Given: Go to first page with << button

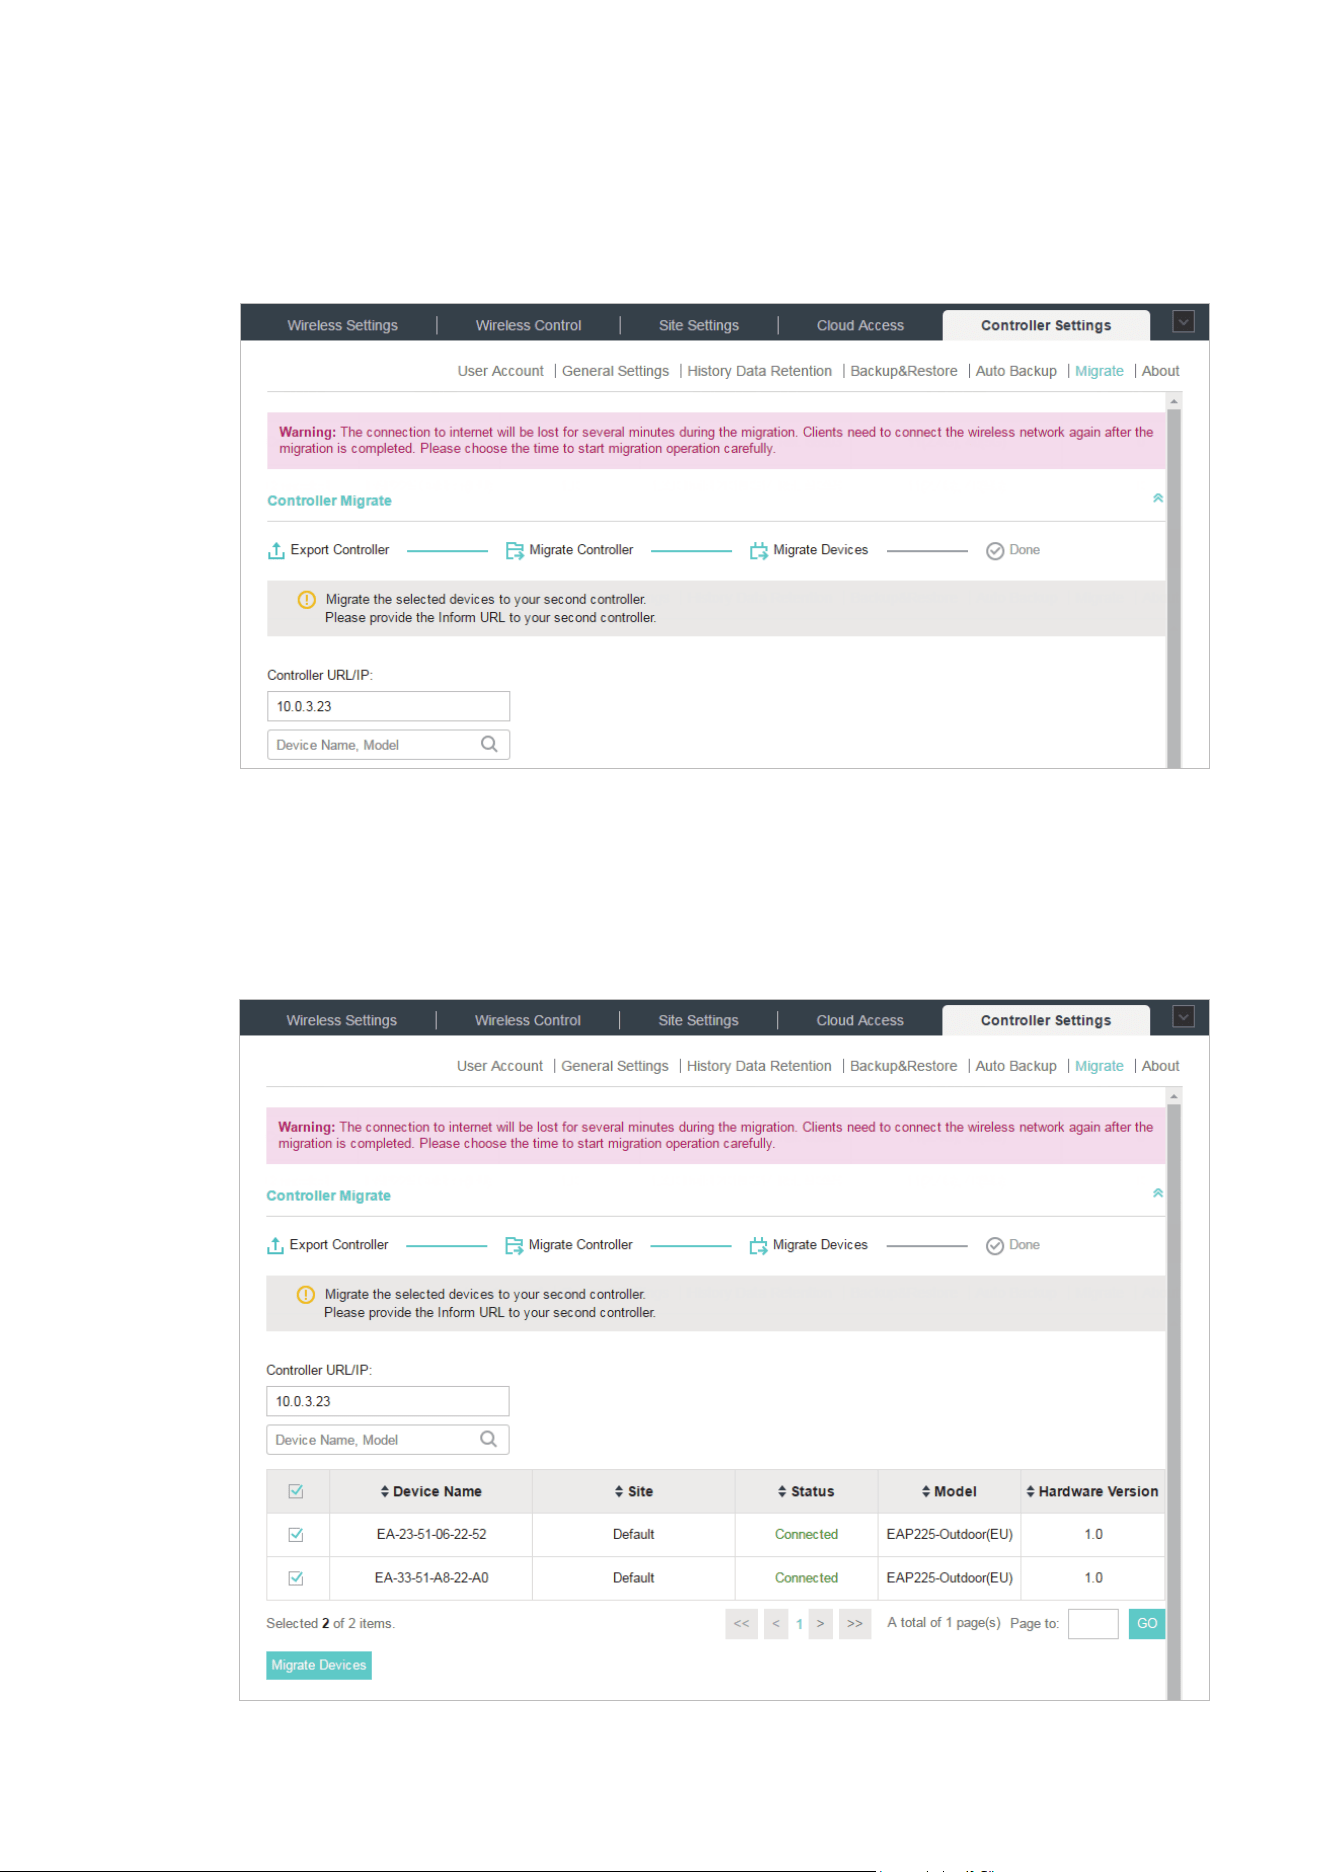Looking at the screenshot, I should point(741,1623).
